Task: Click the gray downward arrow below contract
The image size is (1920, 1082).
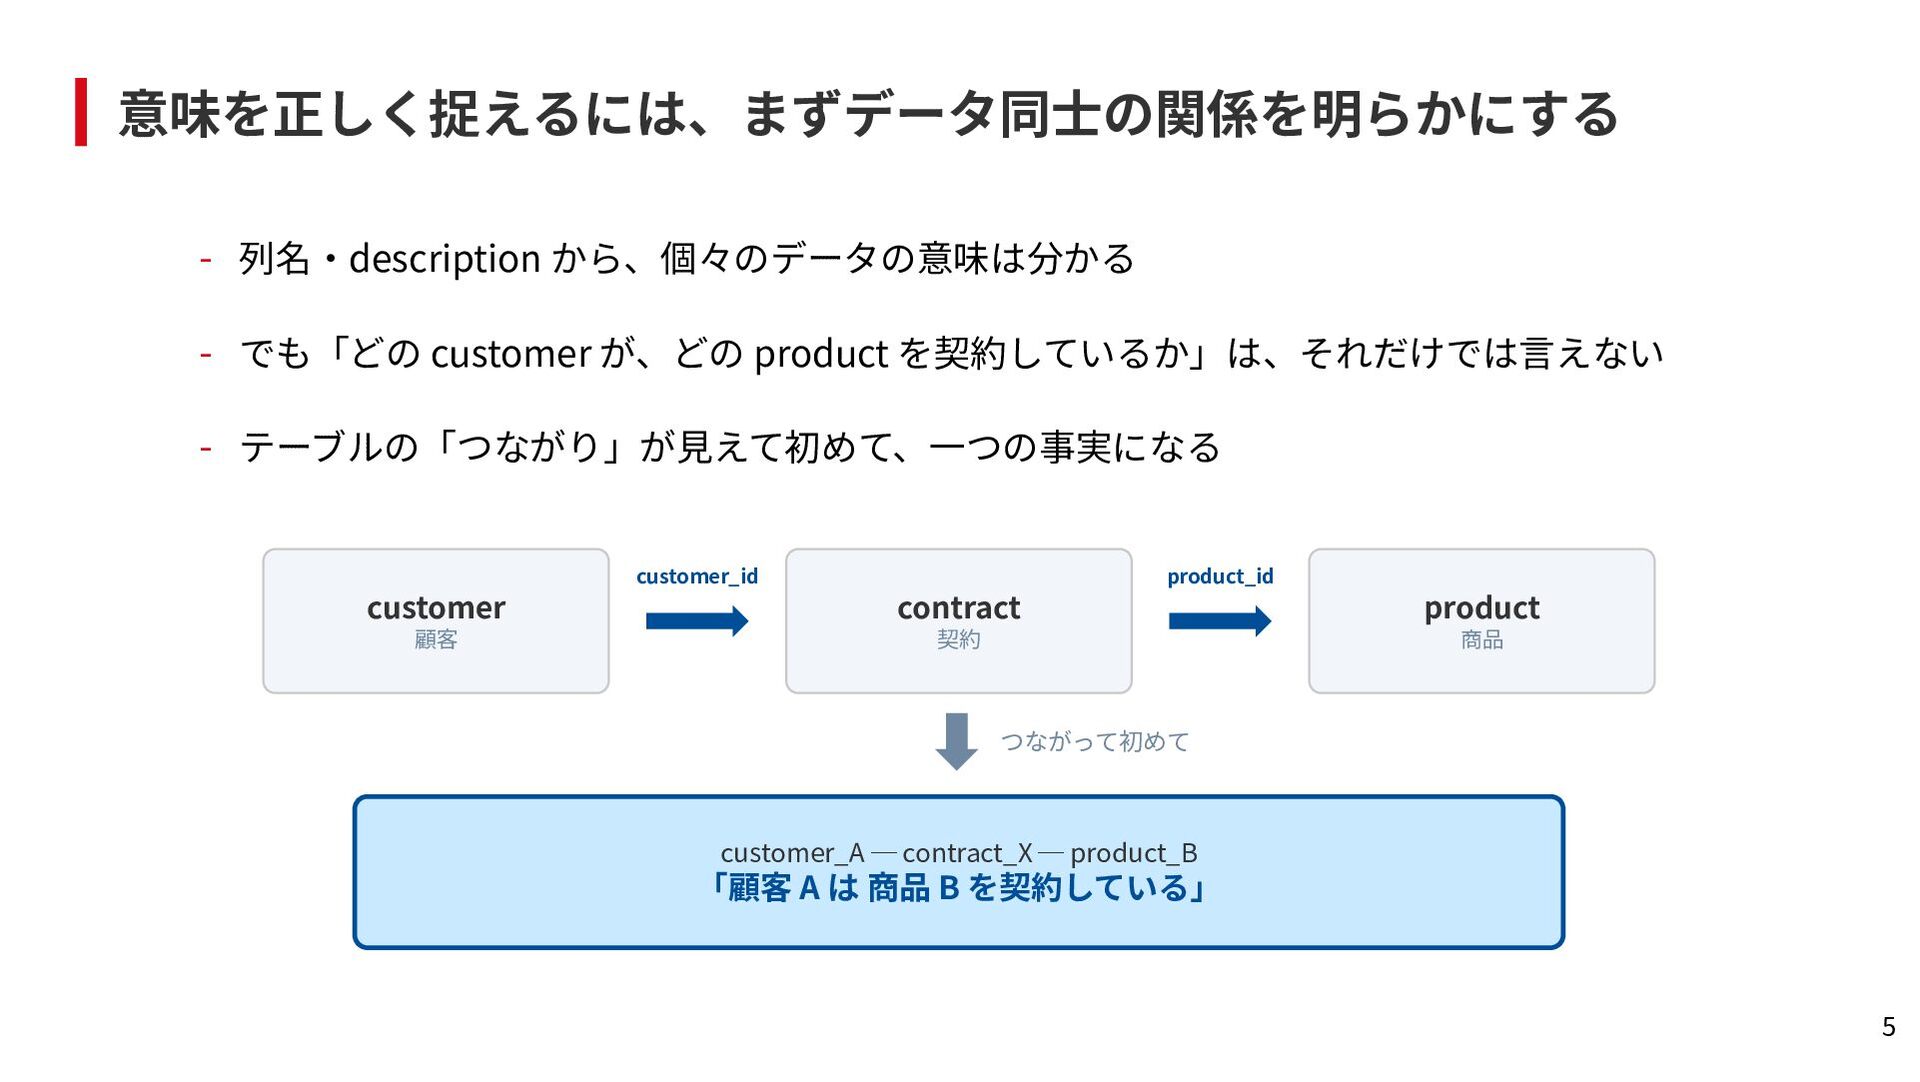Action: [x=956, y=741]
